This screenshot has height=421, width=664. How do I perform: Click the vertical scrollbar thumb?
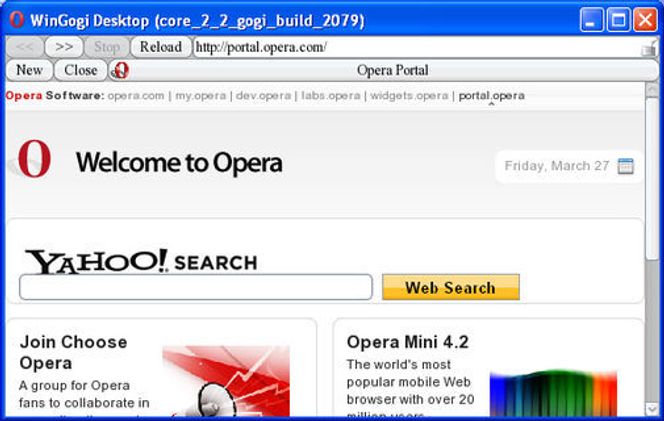[x=652, y=177]
